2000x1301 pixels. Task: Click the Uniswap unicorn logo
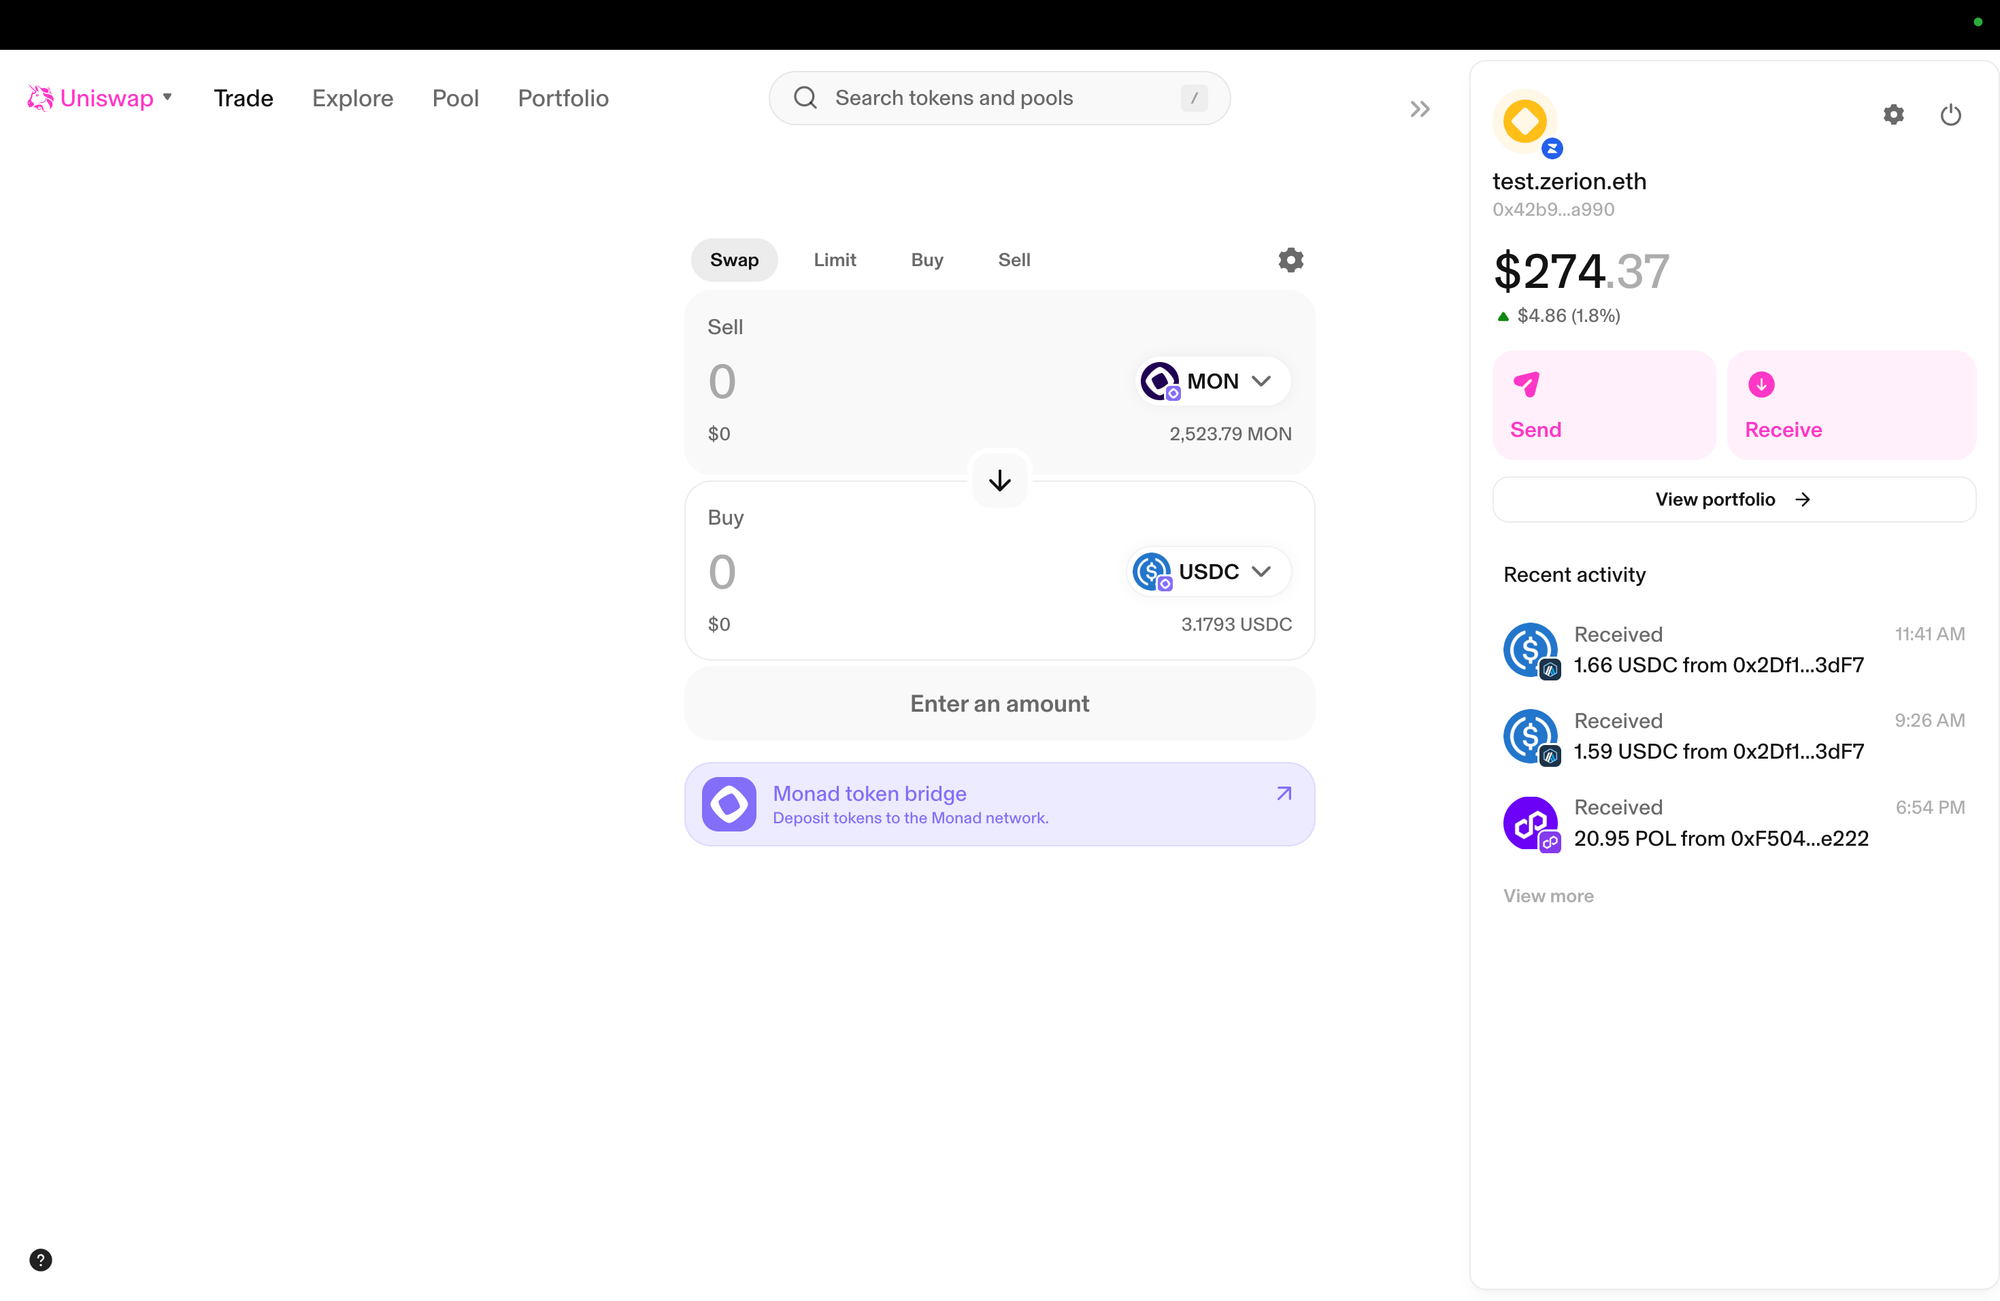pos(40,97)
